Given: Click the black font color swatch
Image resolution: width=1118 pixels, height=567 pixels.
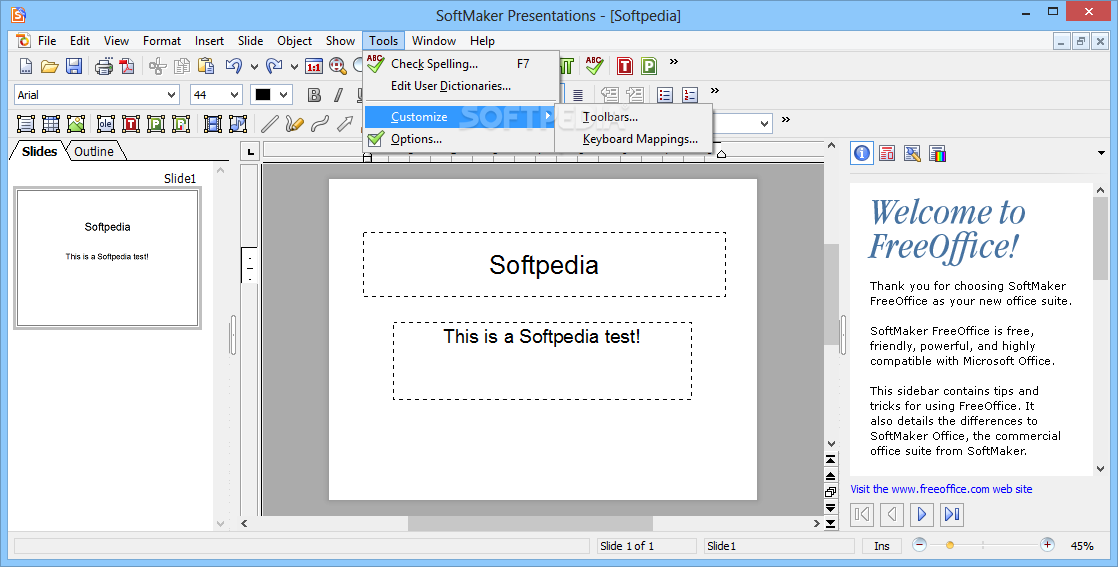Looking at the screenshot, I should (263, 95).
